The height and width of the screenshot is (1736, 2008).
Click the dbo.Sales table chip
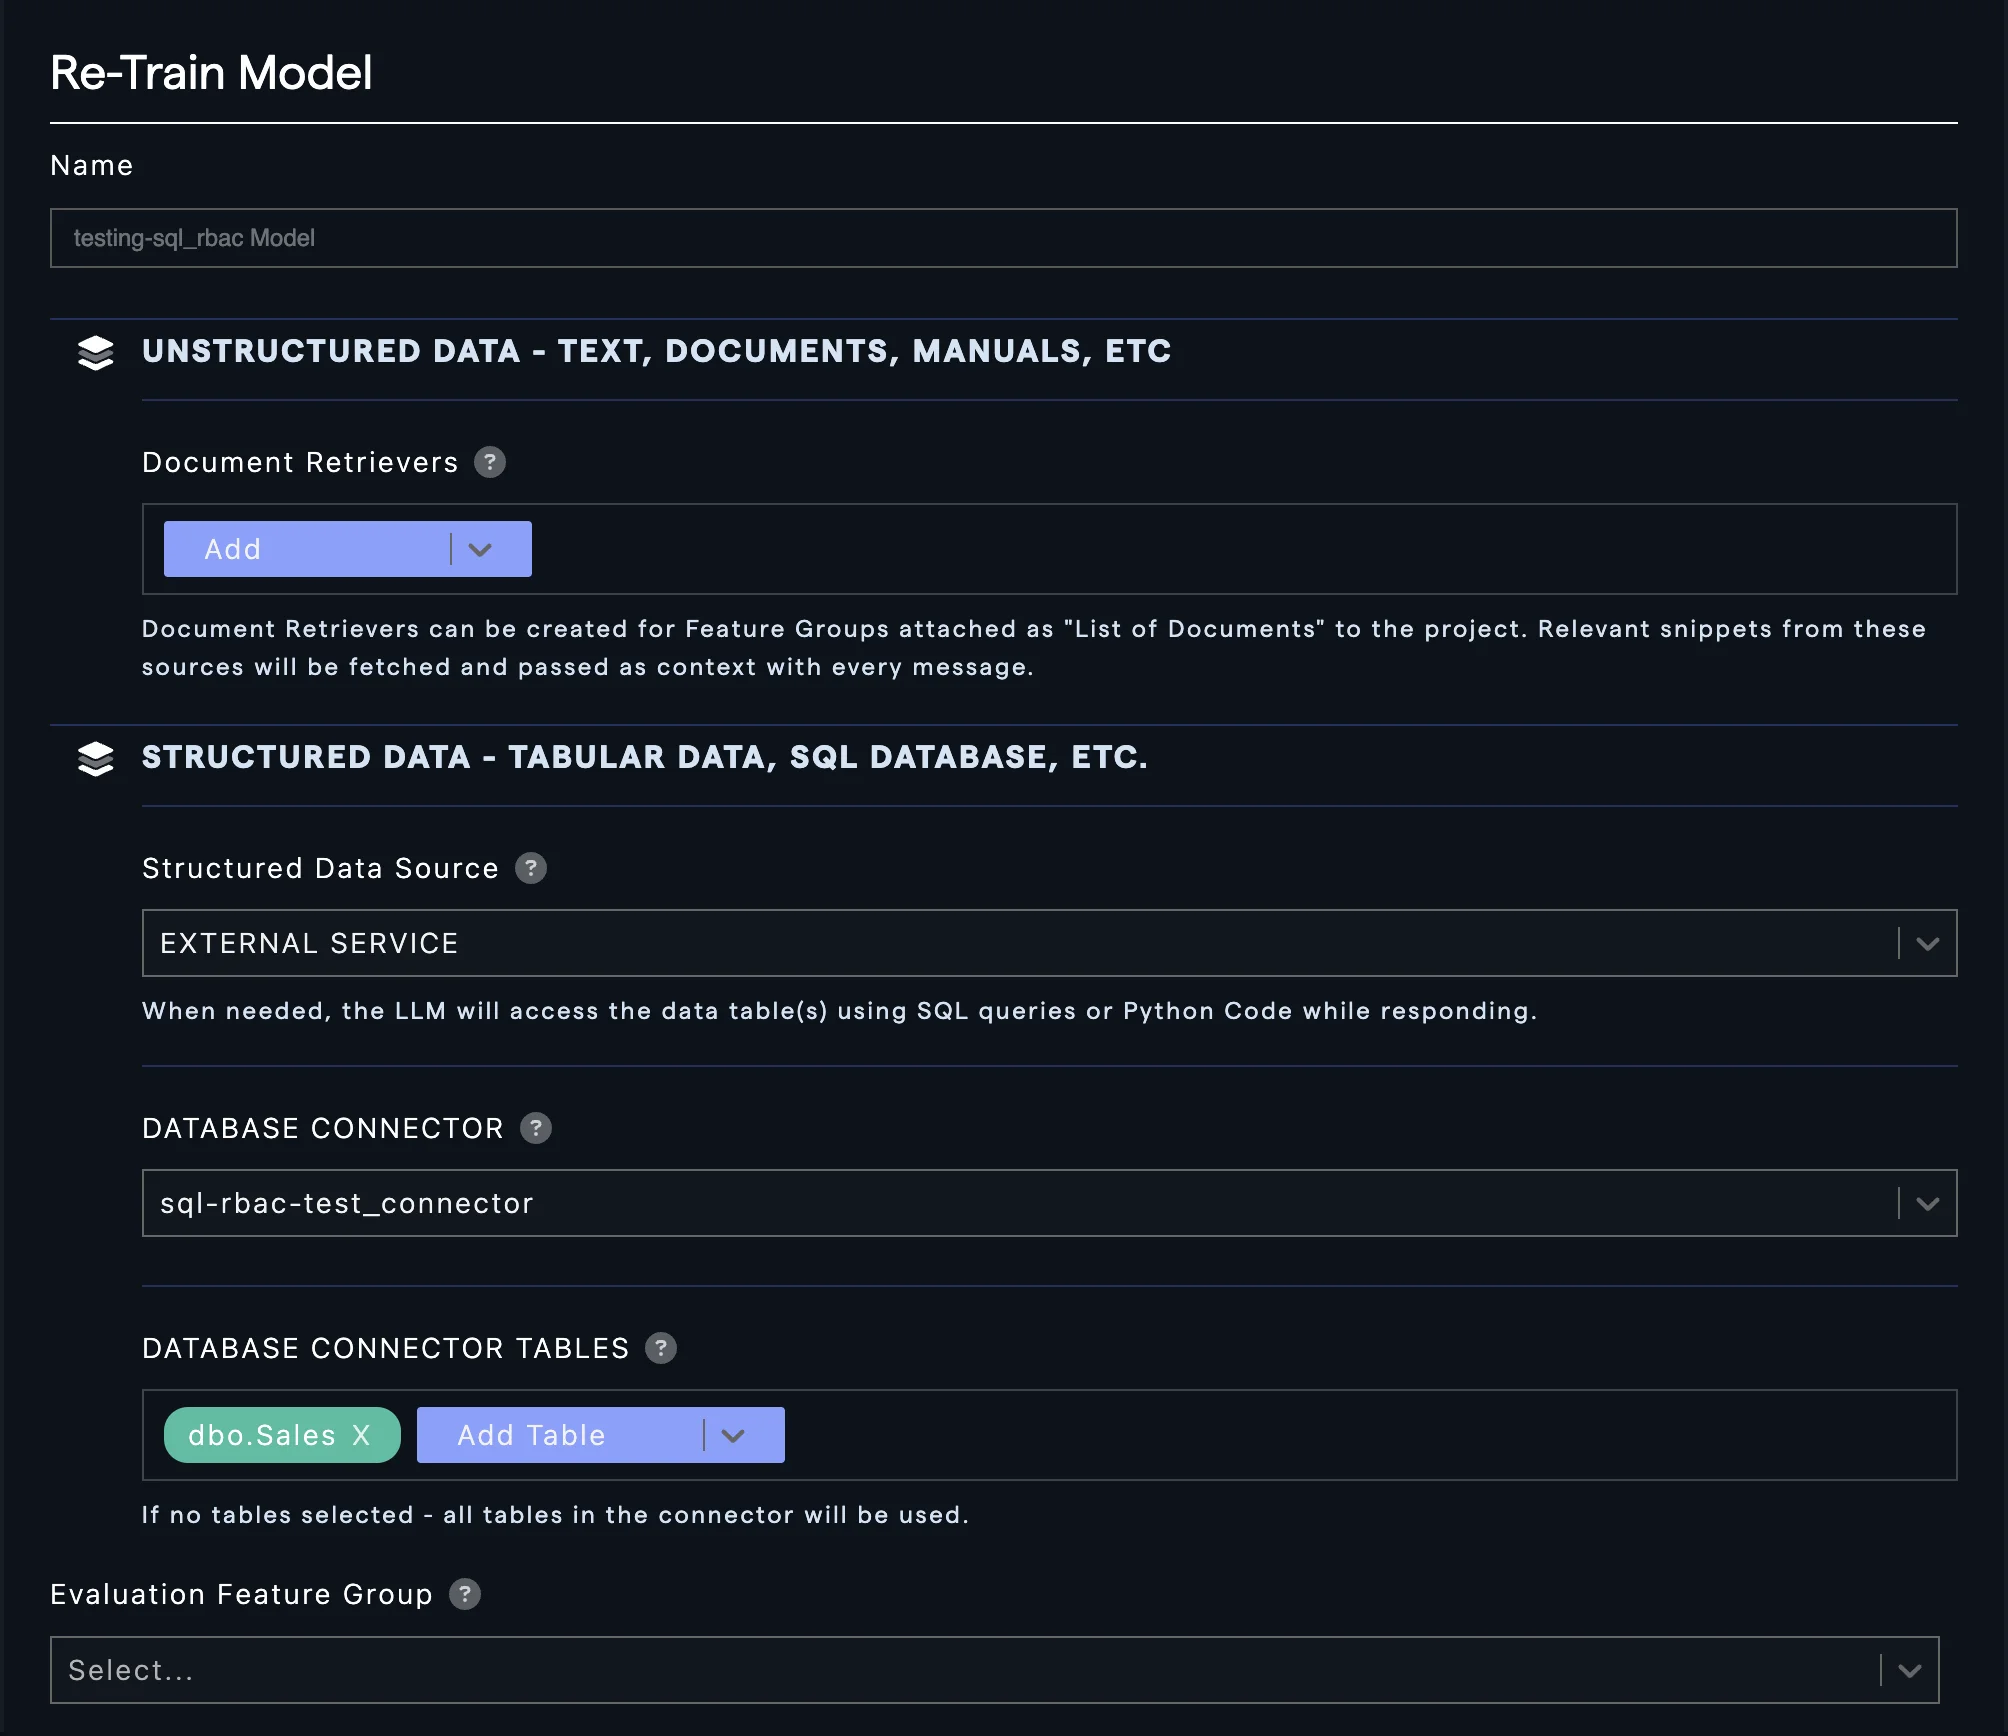pos(262,1435)
